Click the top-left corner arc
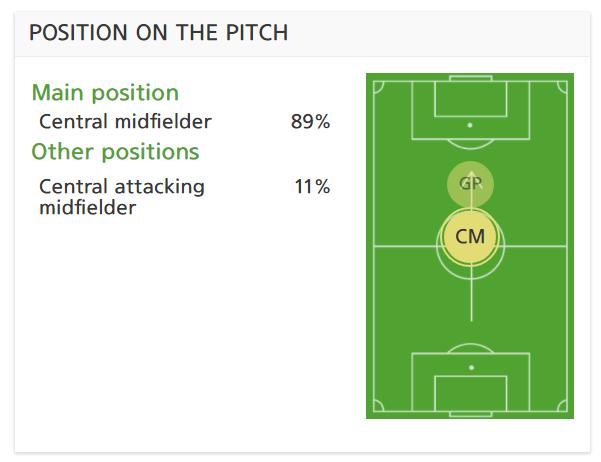The height and width of the screenshot is (462, 601). (378, 87)
